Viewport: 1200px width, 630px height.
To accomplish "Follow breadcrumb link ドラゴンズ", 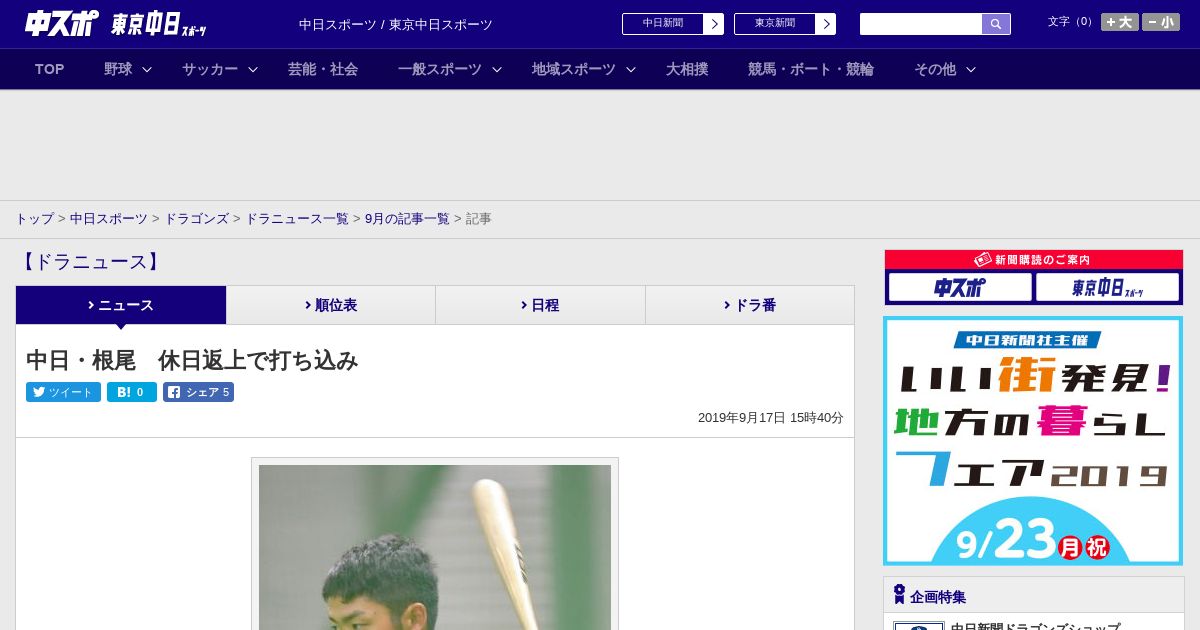I will click(197, 219).
